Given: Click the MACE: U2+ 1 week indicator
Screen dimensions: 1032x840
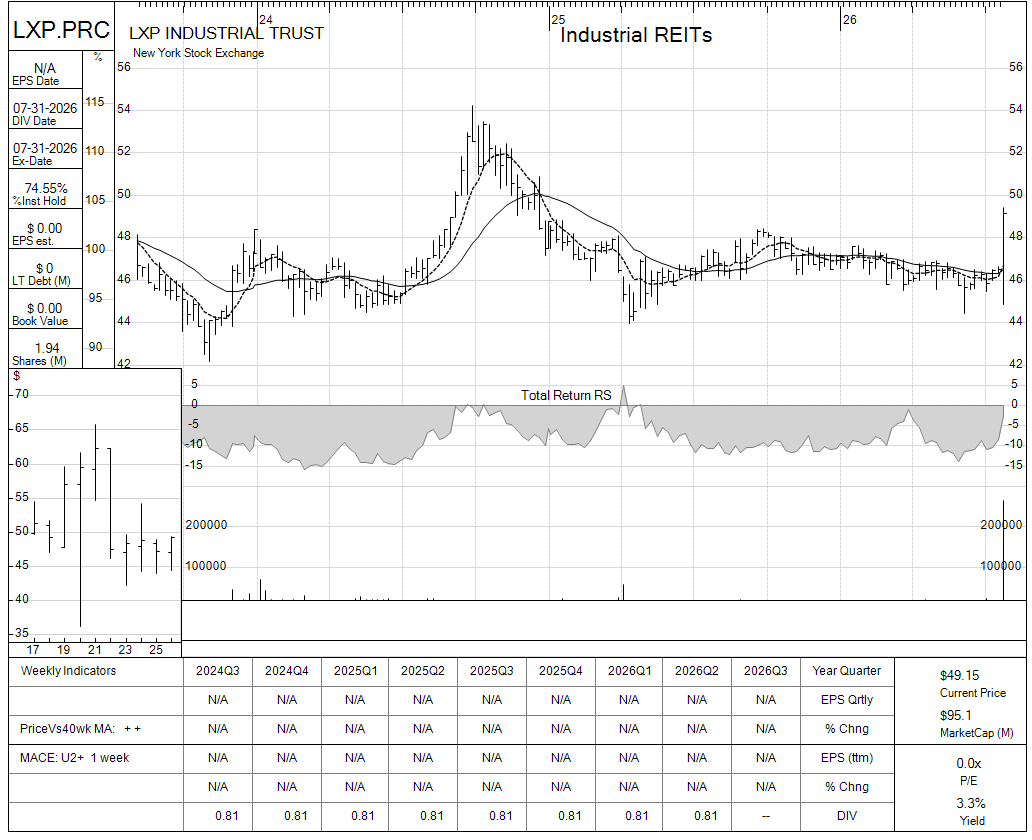Looking at the screenshot, I should pos(74,758).
